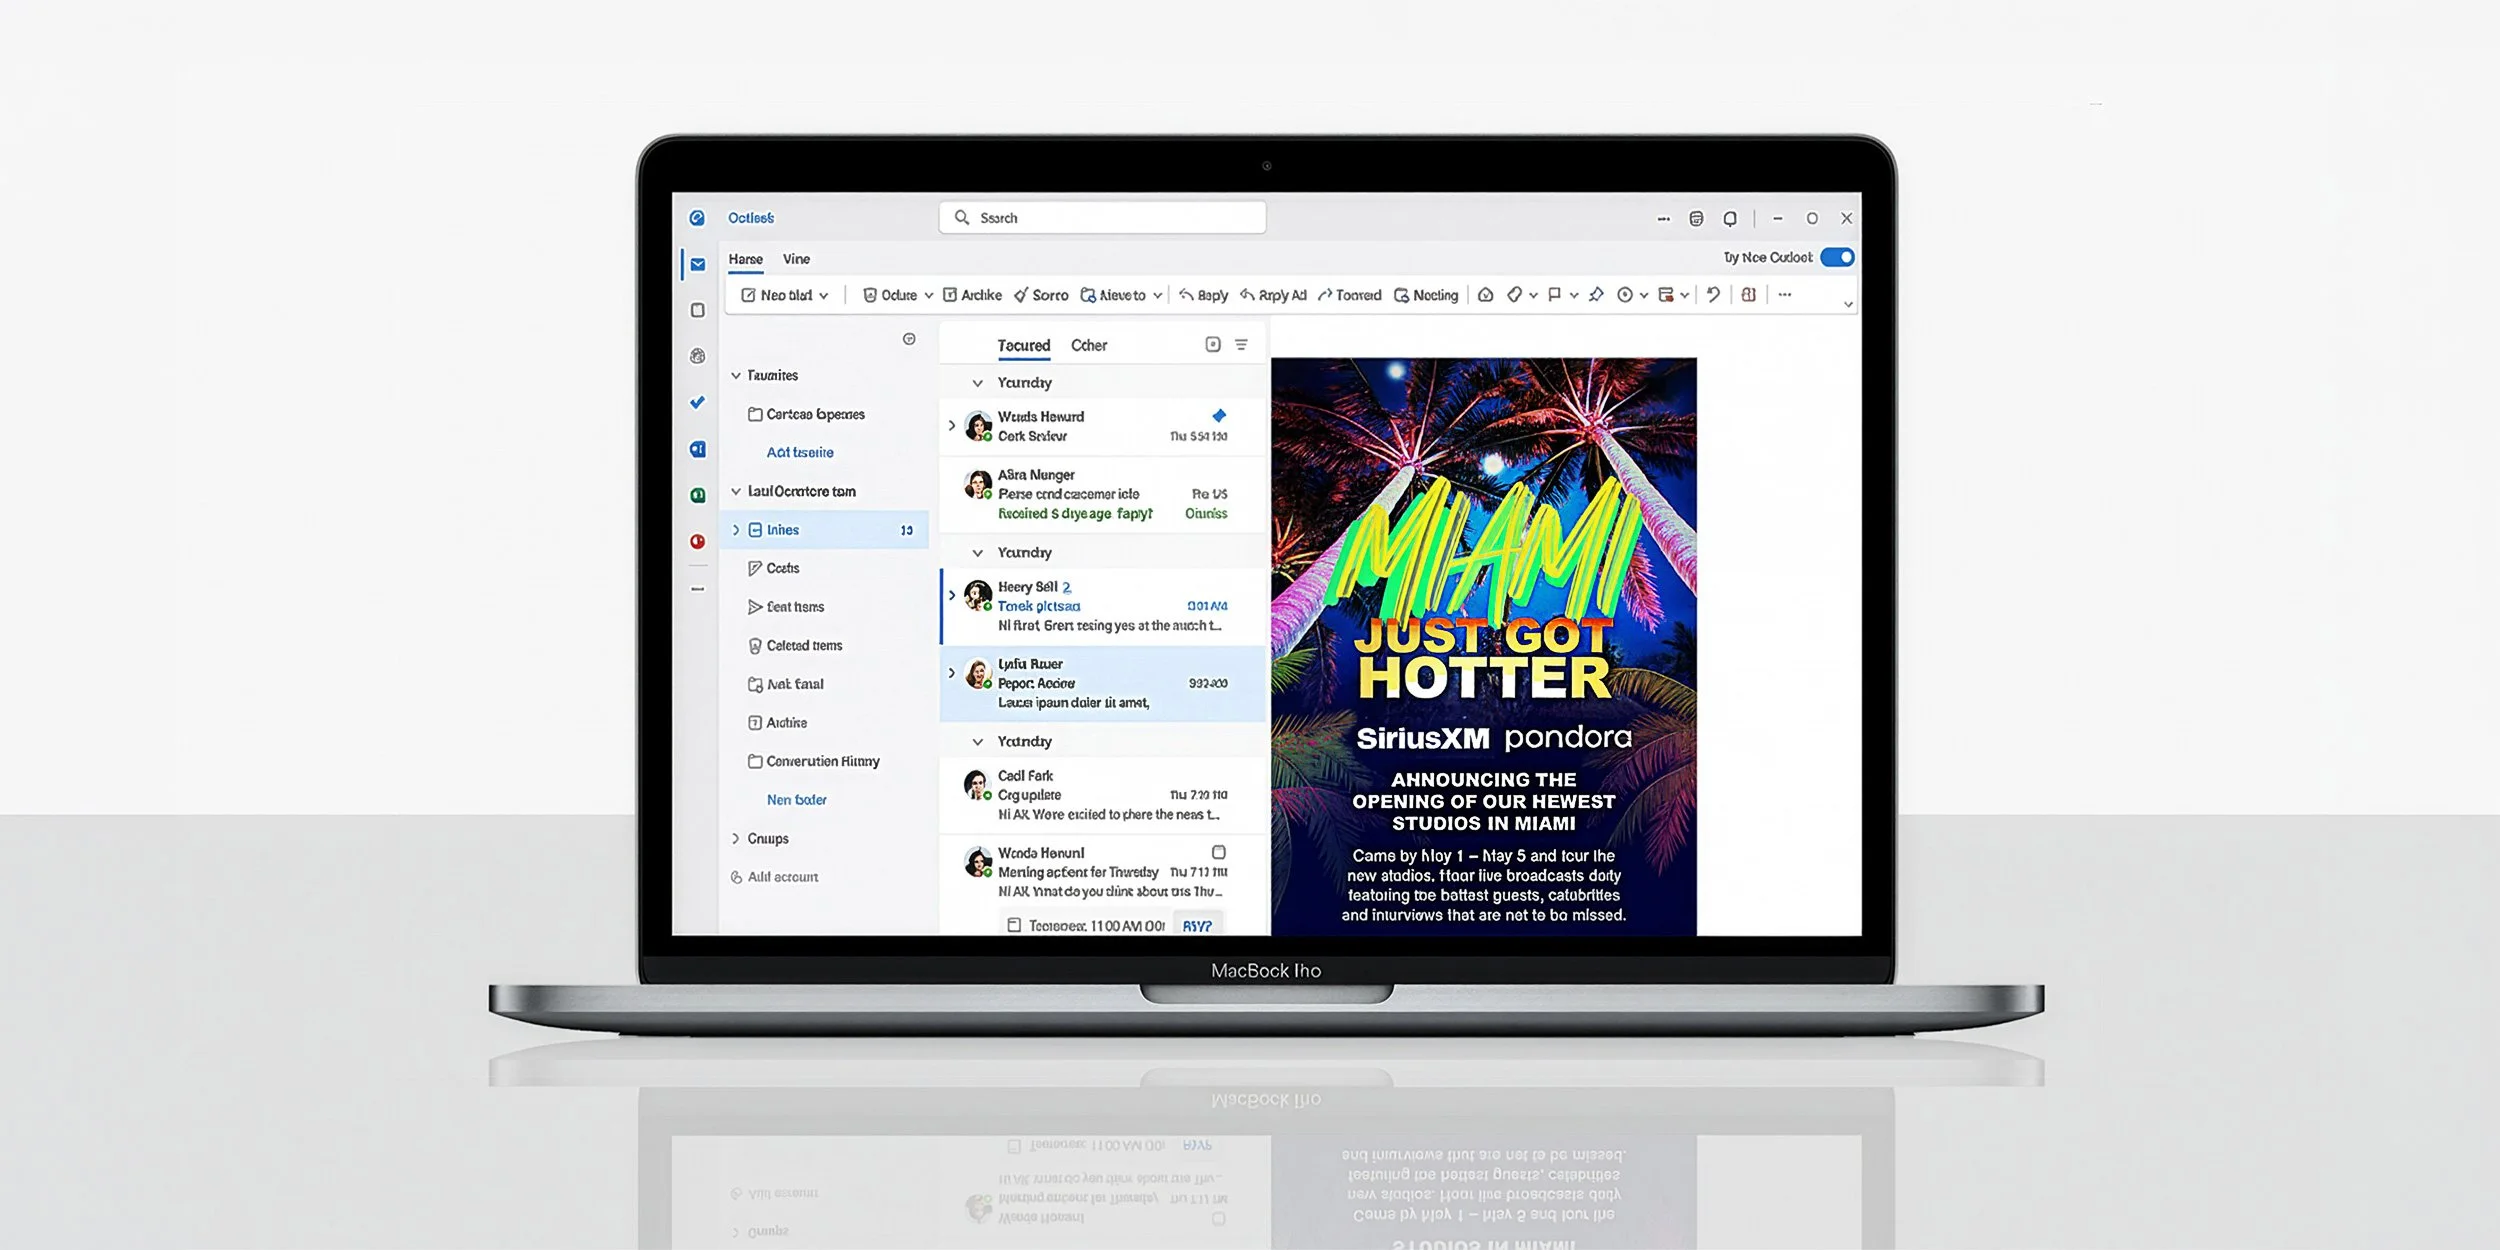
Task: Click the small circle icon atop folder pane
Action: click(909, 339)
